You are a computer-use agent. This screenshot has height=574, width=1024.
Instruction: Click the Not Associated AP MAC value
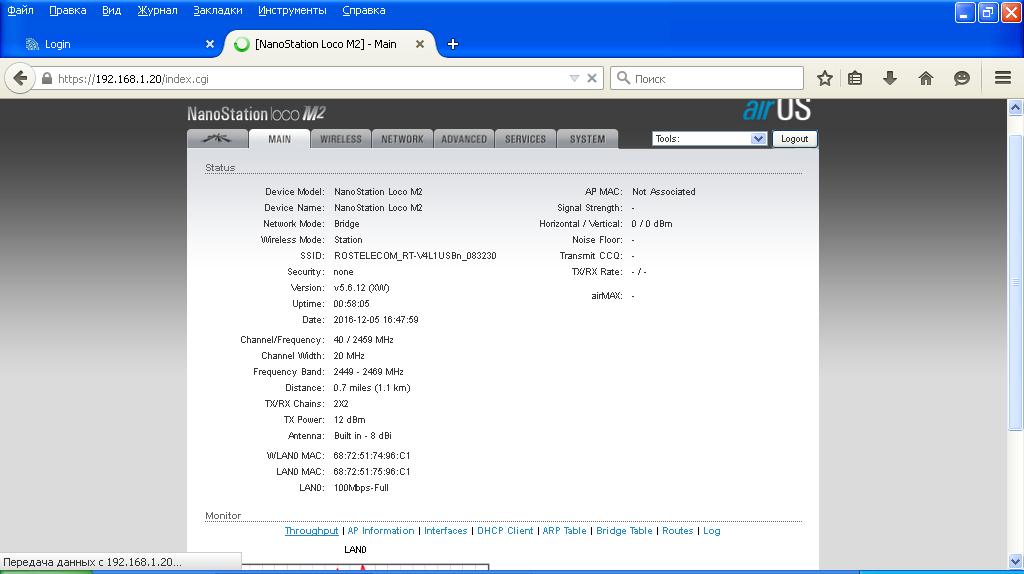point(664,192)
